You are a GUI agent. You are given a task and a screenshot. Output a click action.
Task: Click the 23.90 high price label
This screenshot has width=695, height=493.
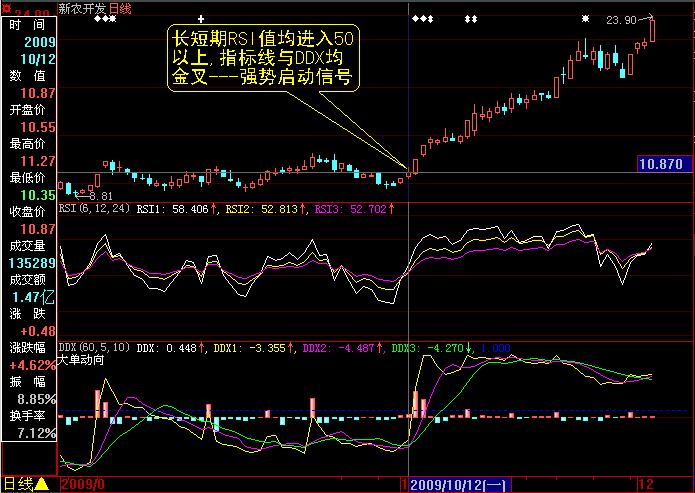pos(621,20)
